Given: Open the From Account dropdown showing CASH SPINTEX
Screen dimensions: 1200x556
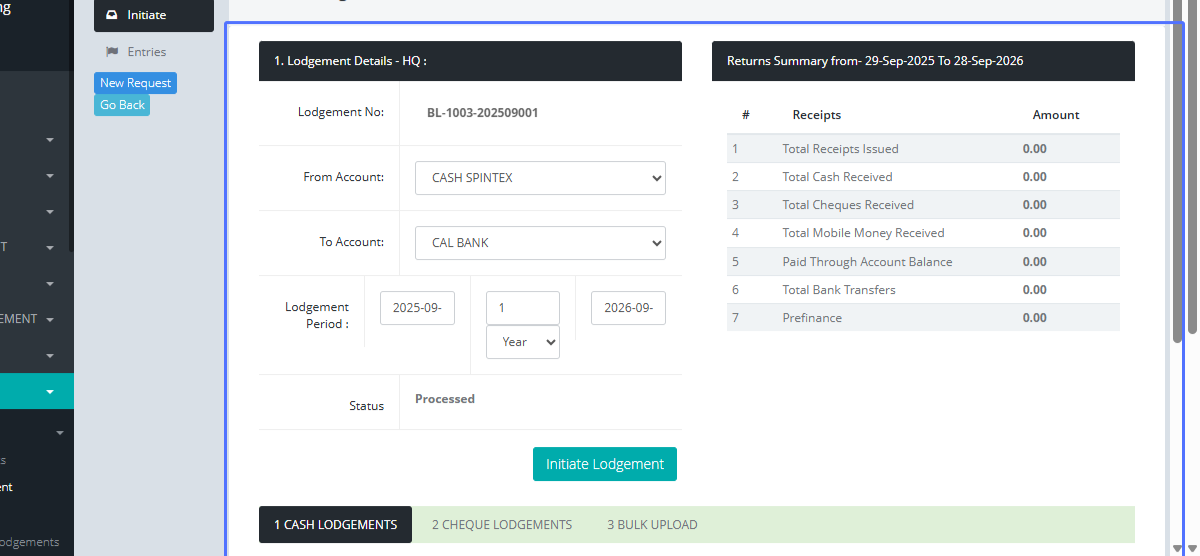Looking at the screenshot, I should click(540, 178).
